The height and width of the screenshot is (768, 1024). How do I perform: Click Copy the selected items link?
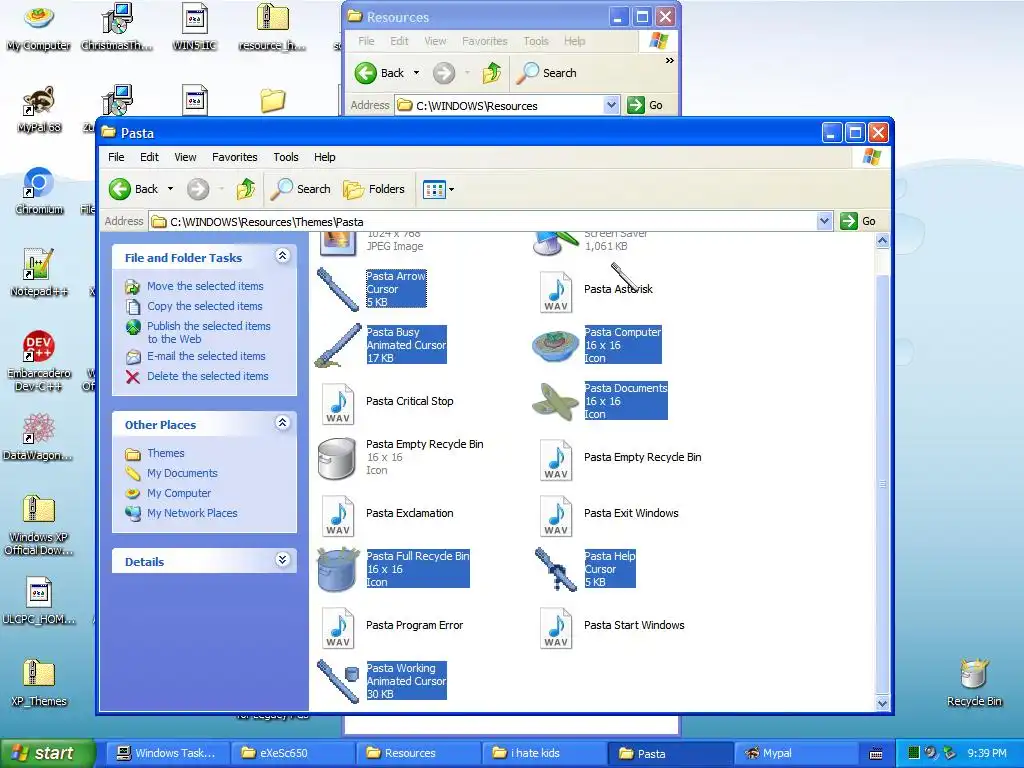[x=204, y=306]
